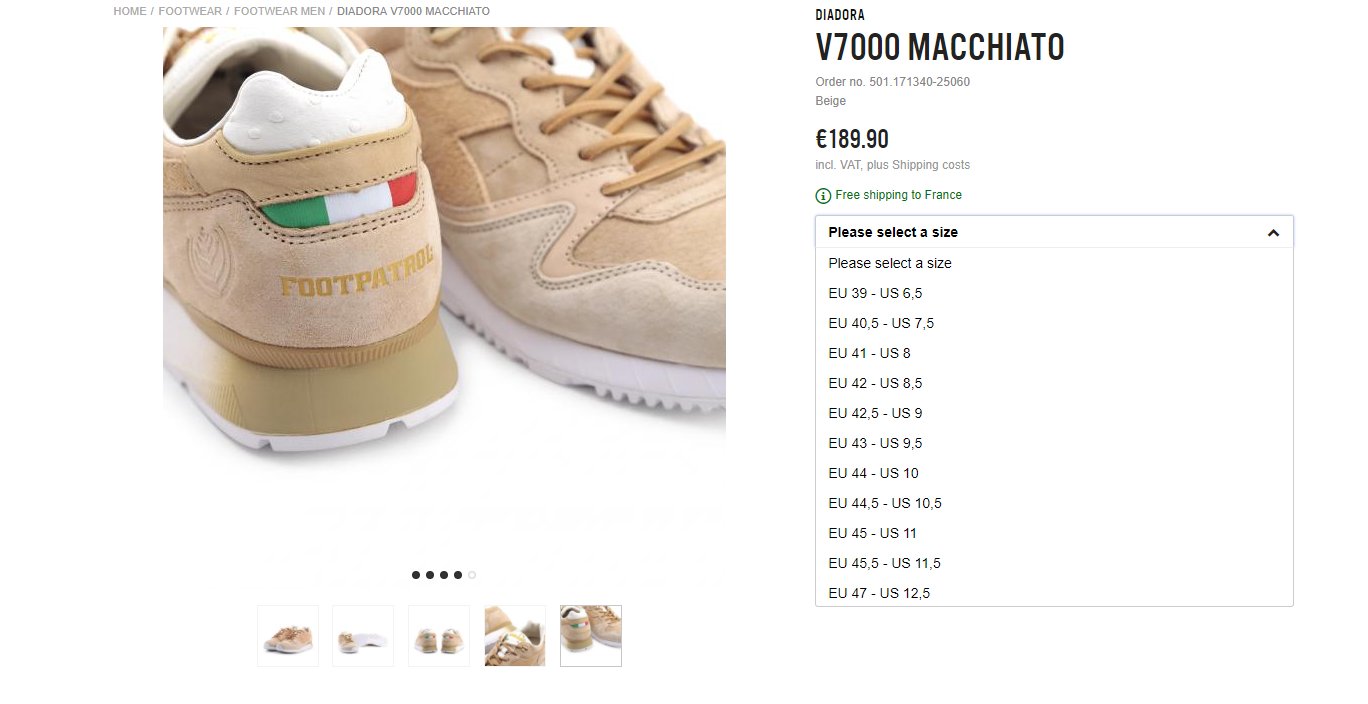Screen dimensions: 1368x704
Task: View the second thumbnail showing the shoe sole
Action: click(363, 636)
